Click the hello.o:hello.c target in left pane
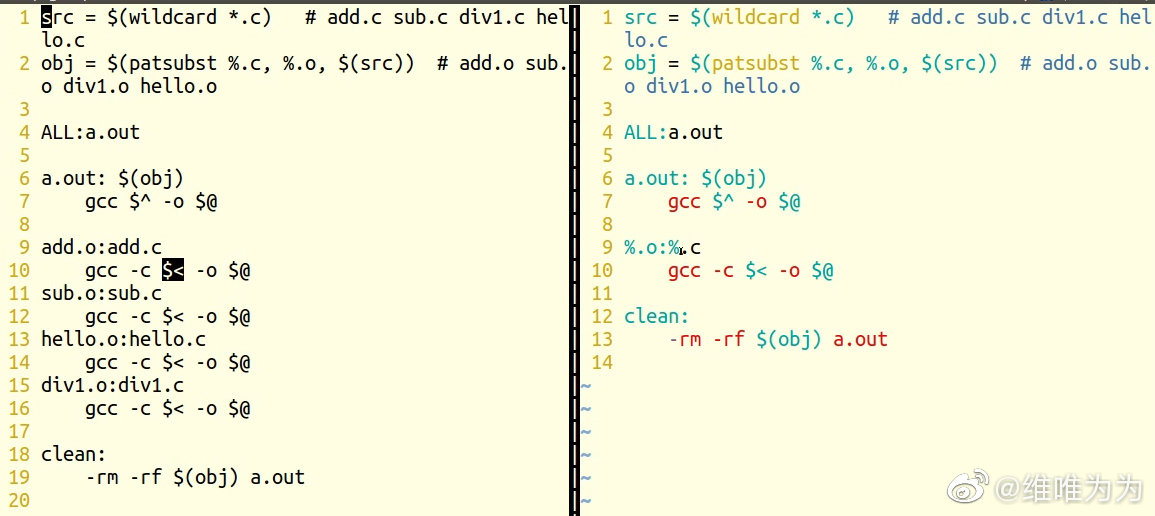The width and height of the screenshot is (1155, 516). click(123, 340)
